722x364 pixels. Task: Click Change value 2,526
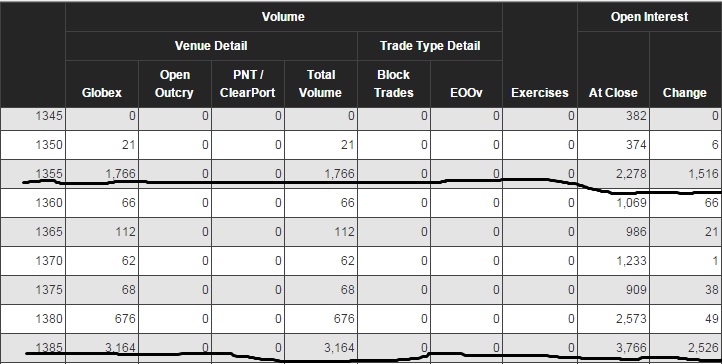point(703,348)
